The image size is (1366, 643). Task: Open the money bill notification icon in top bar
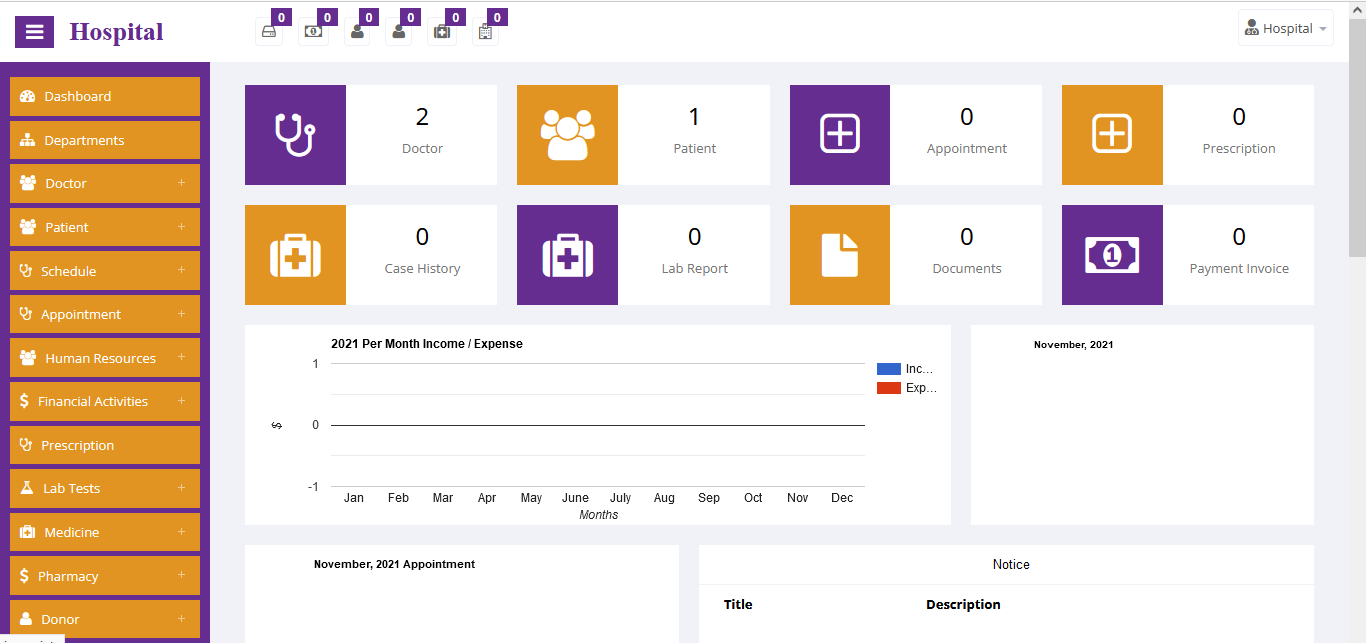(x=313, y=32)
